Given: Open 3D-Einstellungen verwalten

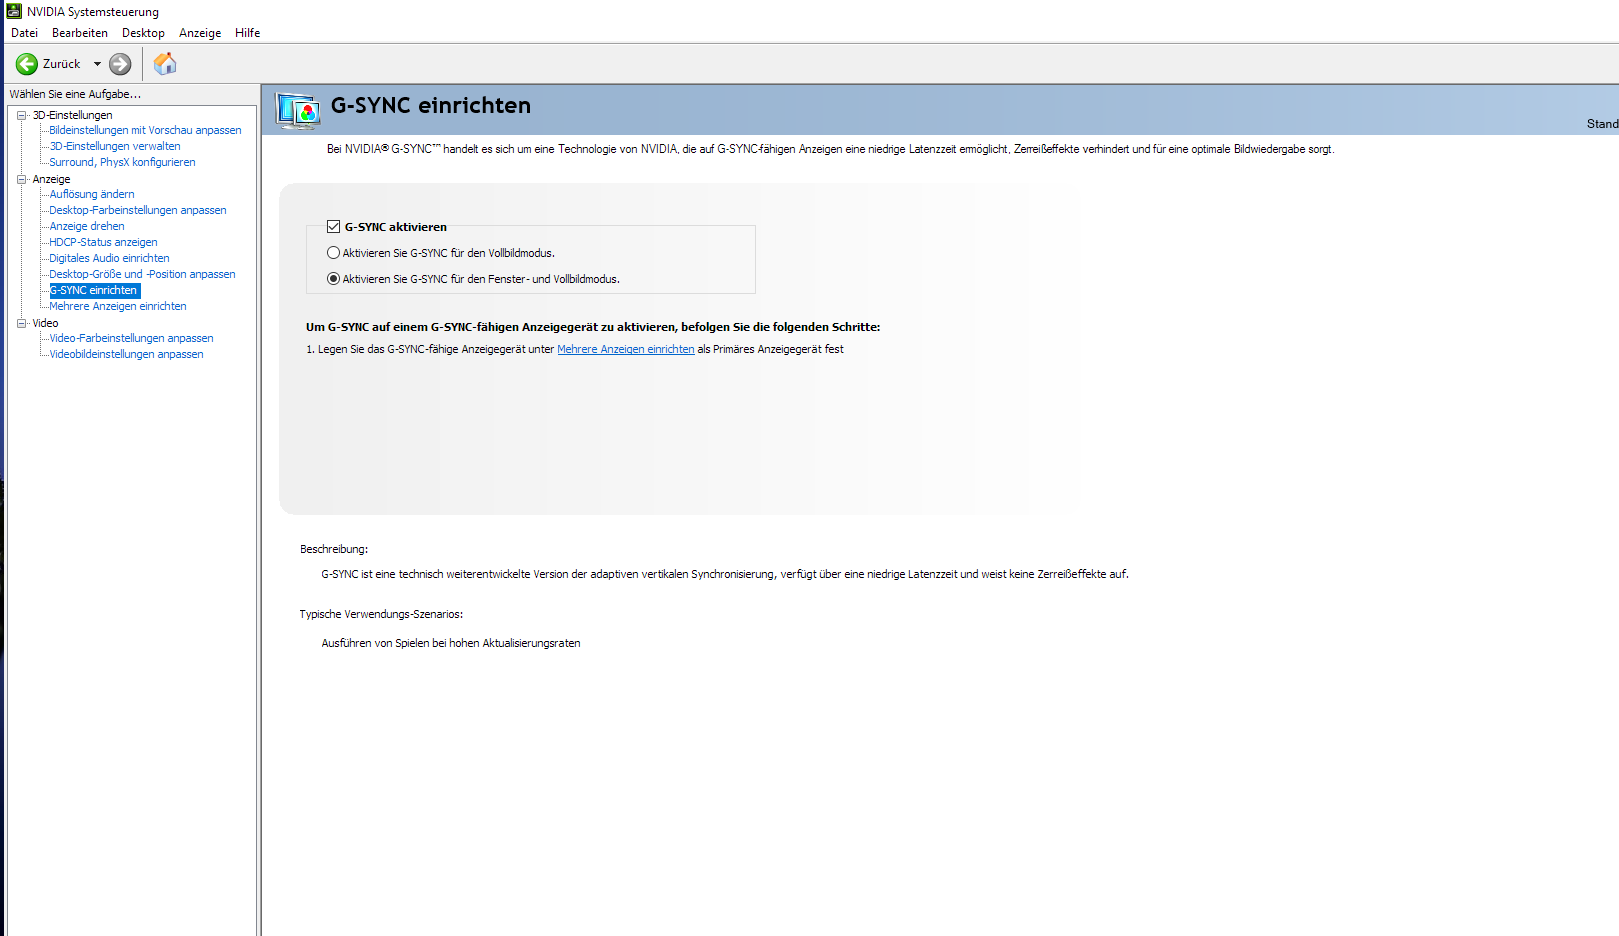Looking at the screenshot, I should (115, 146).
